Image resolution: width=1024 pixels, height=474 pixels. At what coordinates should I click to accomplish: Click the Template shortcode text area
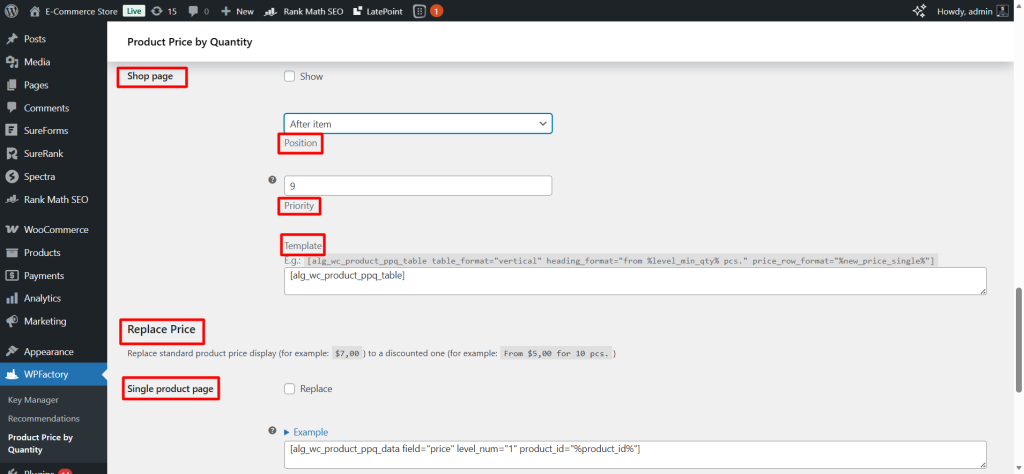tap(634, 280)
